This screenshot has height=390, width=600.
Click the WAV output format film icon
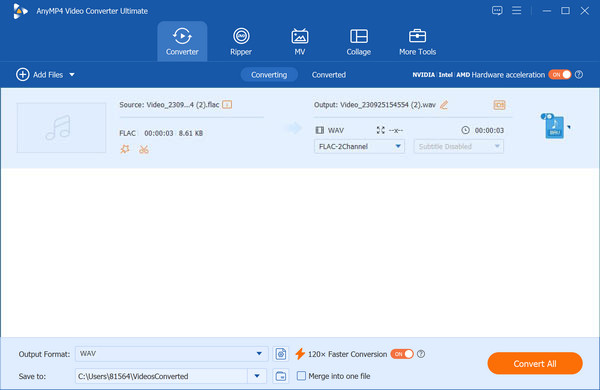(320, 130)
